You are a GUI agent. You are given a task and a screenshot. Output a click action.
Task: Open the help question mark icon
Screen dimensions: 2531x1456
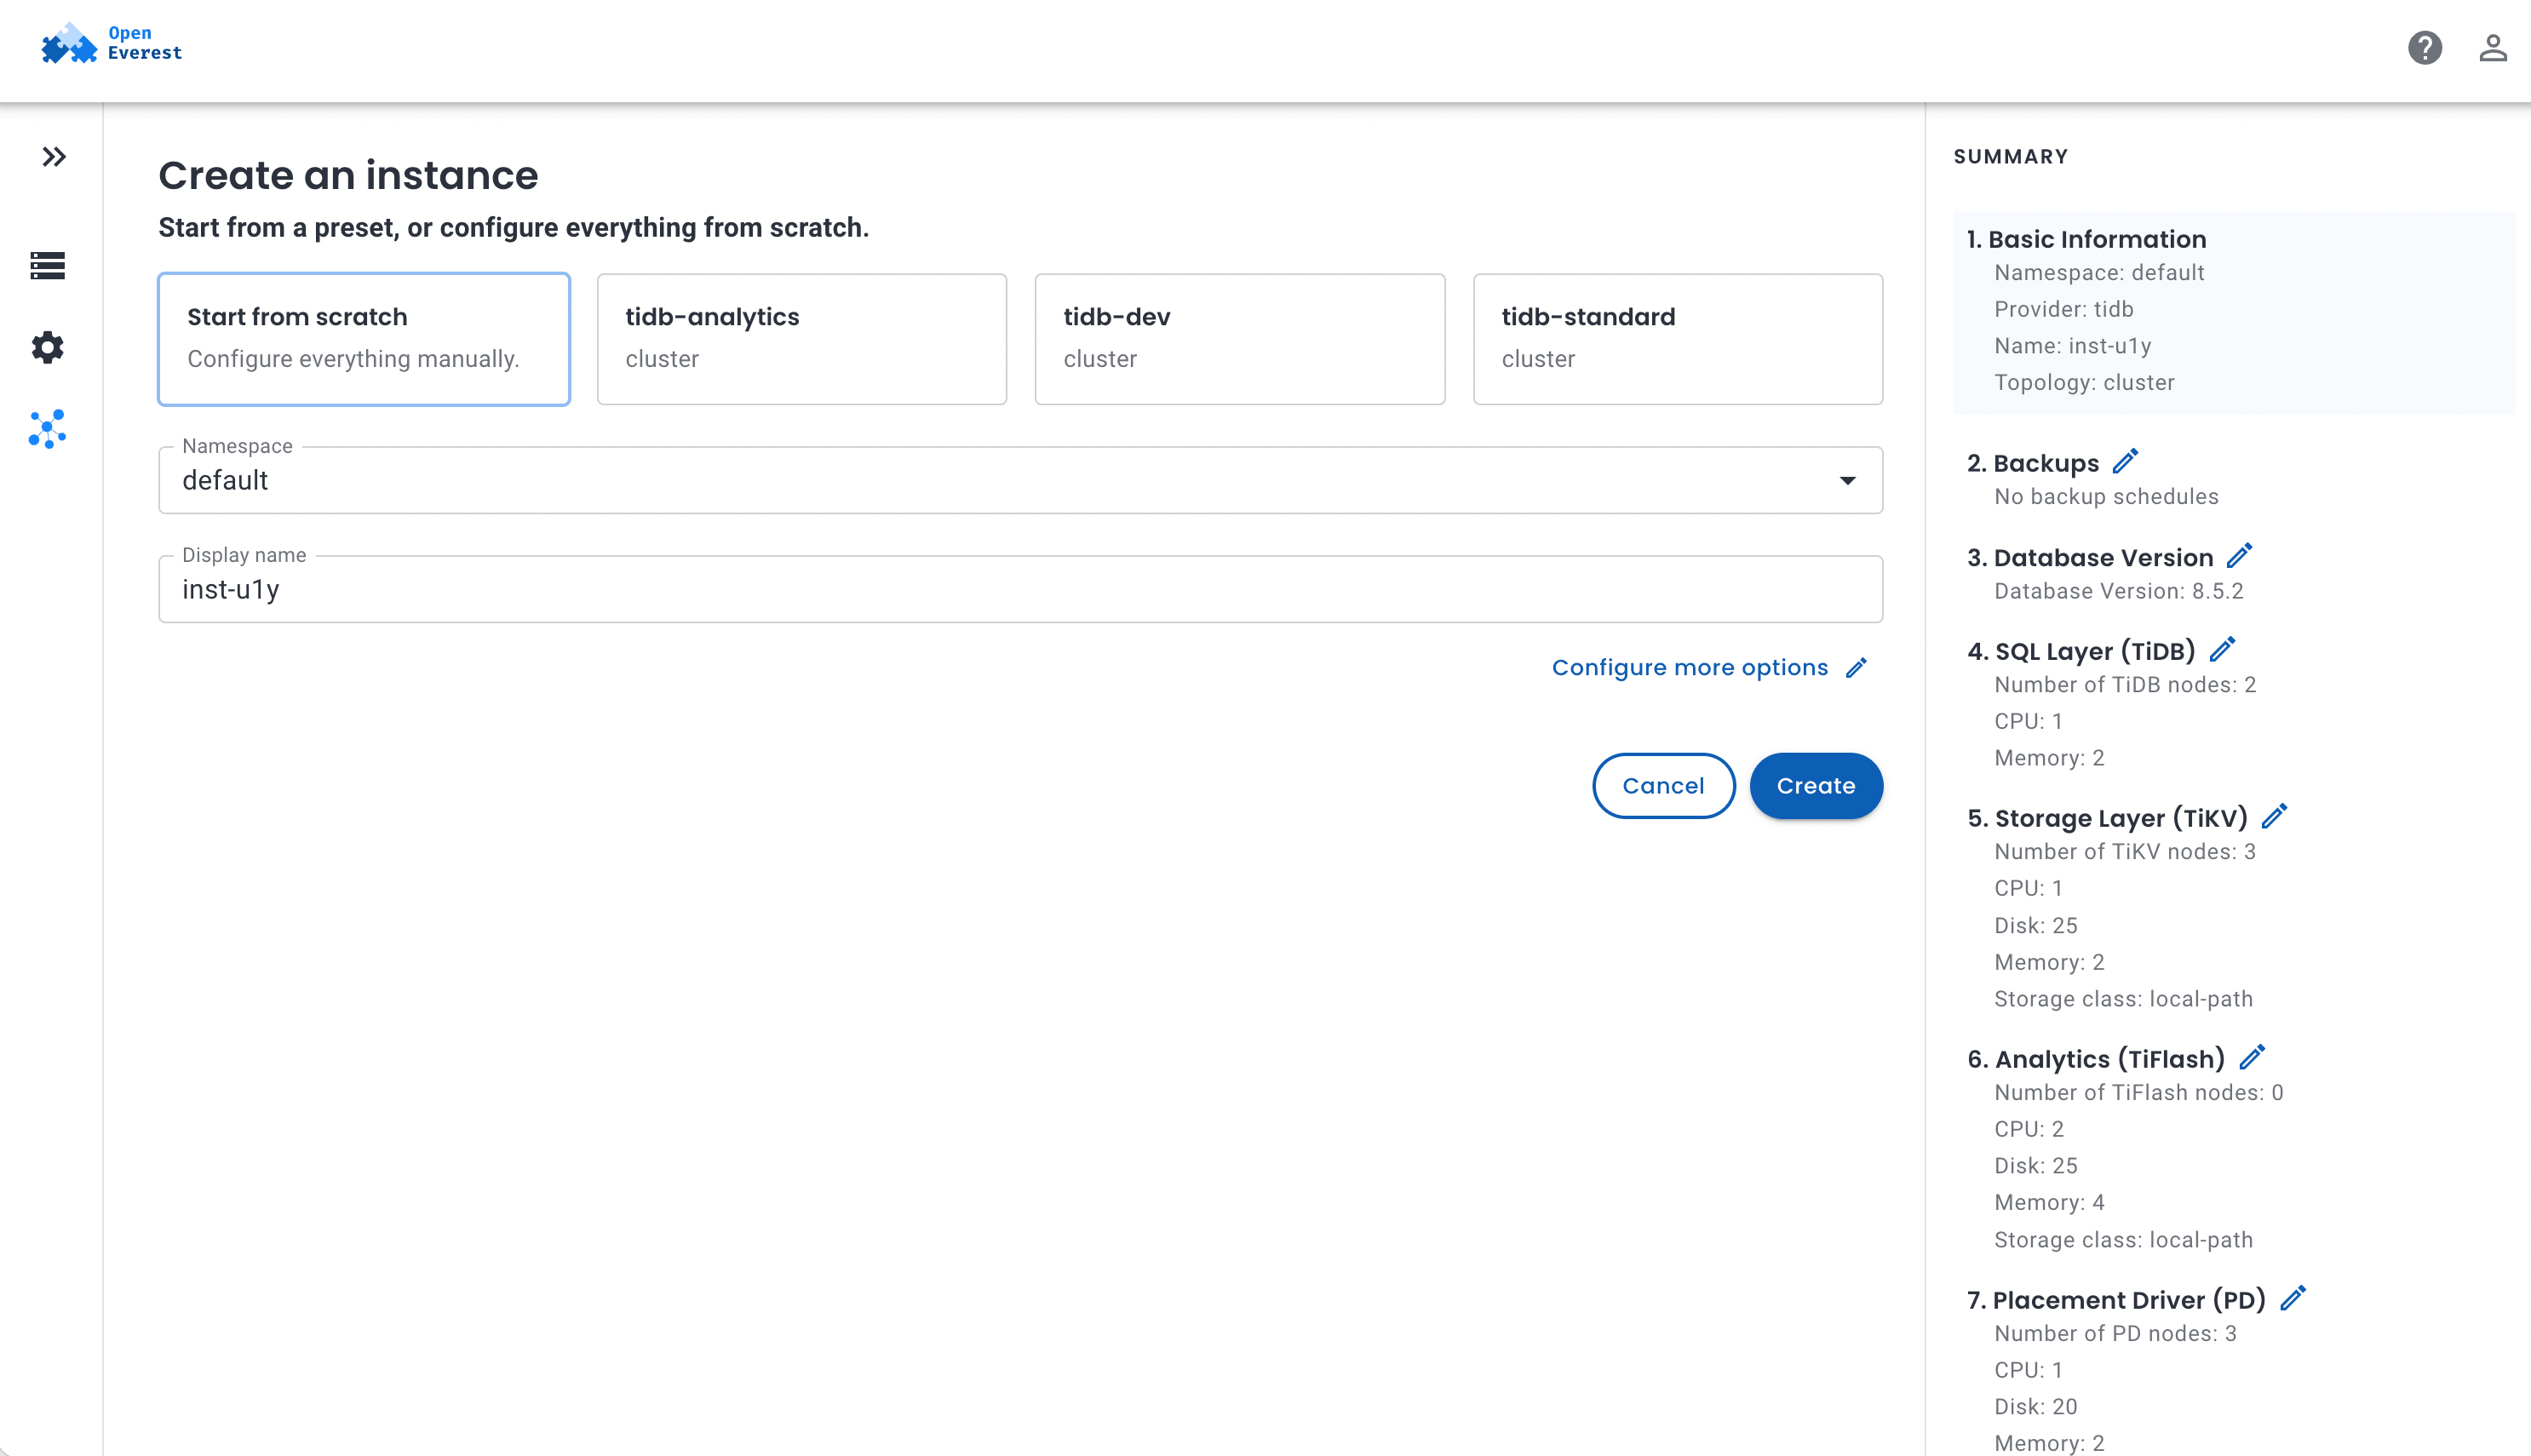point(2424,47)
